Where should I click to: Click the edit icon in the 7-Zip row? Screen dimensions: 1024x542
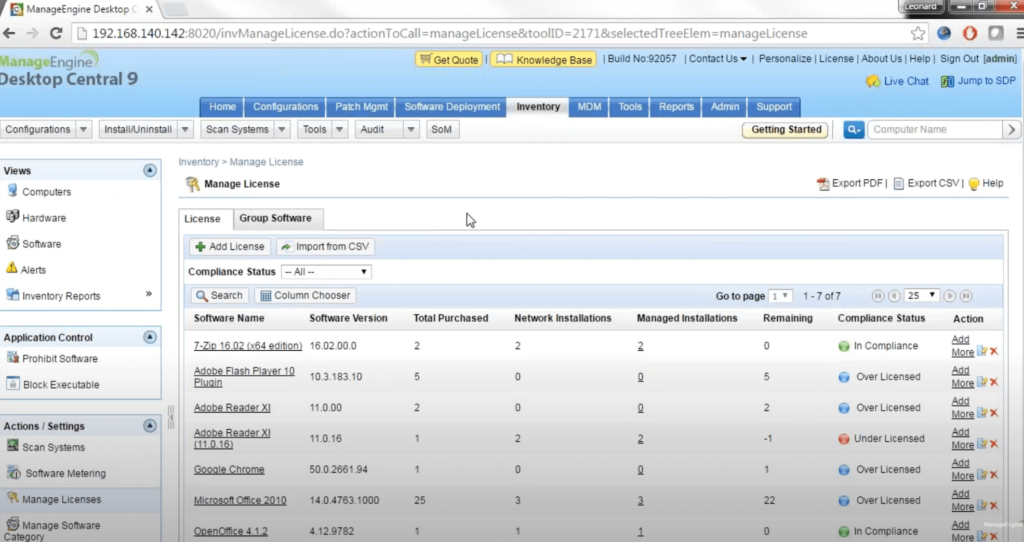(982, 351)
